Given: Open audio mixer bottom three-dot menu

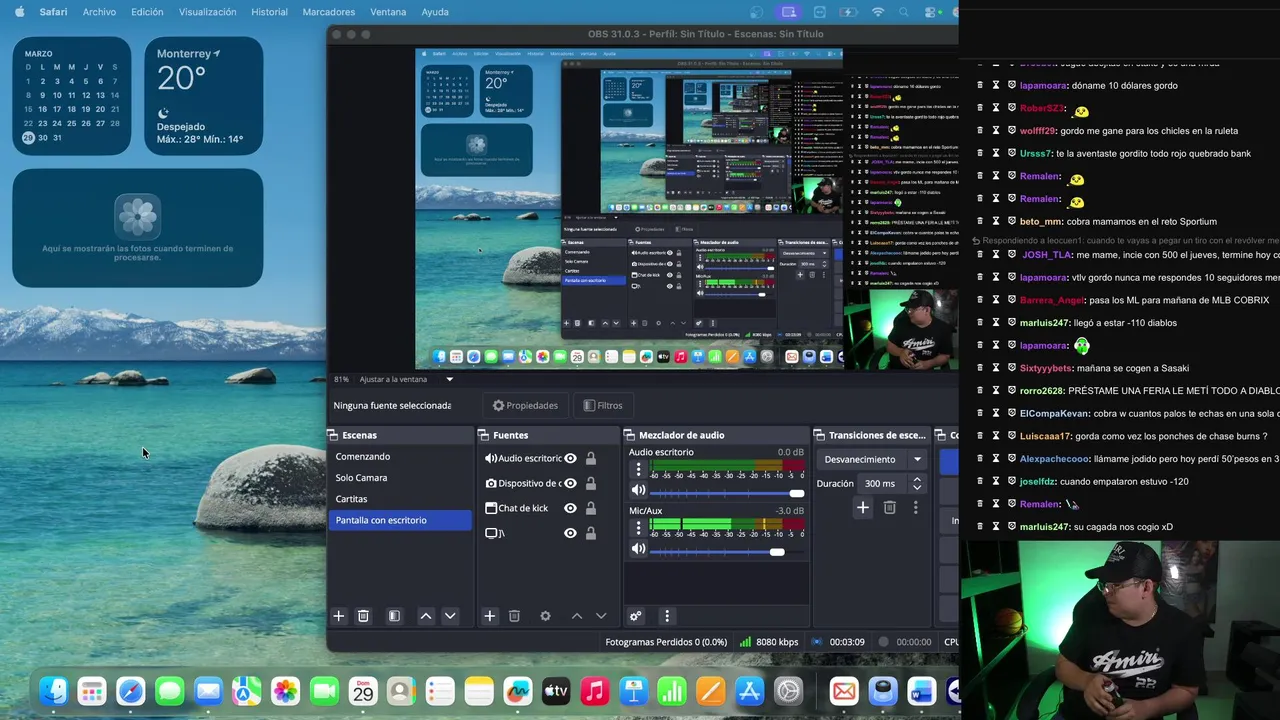Looking at the screenshot, I should coord(667,616).
